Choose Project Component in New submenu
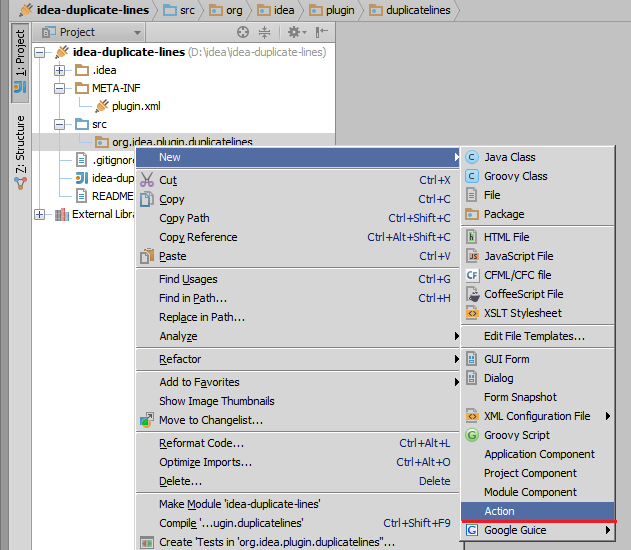Image resolution: width=631 pixels, height=550 pixels. pos(538,473)
